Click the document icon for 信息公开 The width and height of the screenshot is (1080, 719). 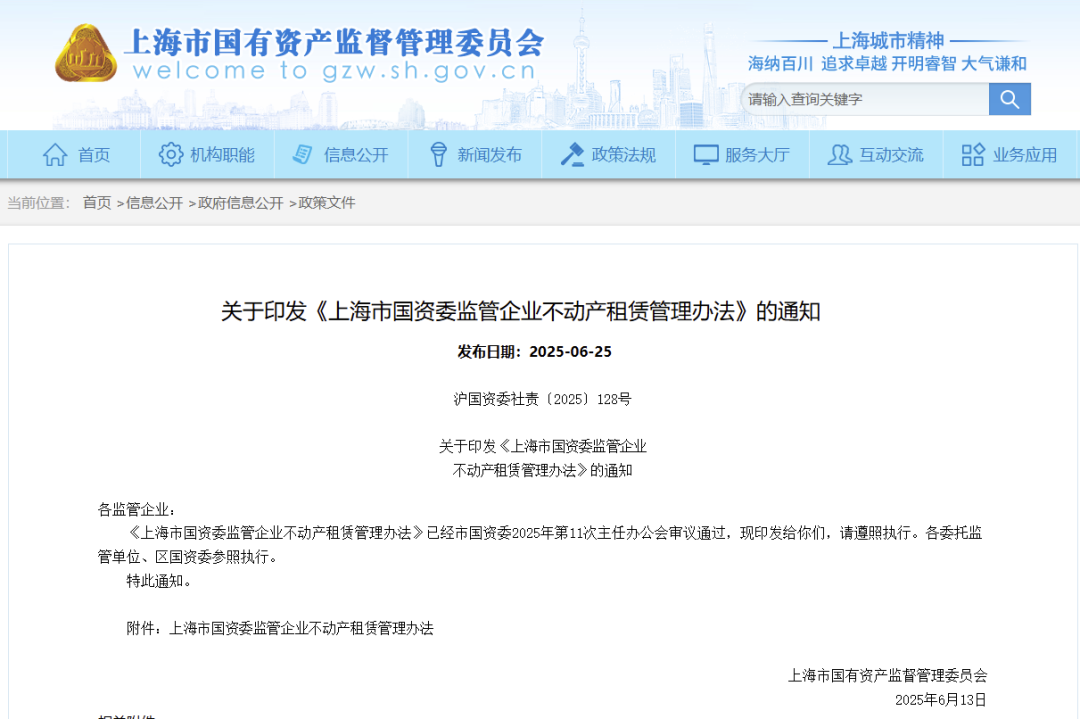[x=302, y=155]
